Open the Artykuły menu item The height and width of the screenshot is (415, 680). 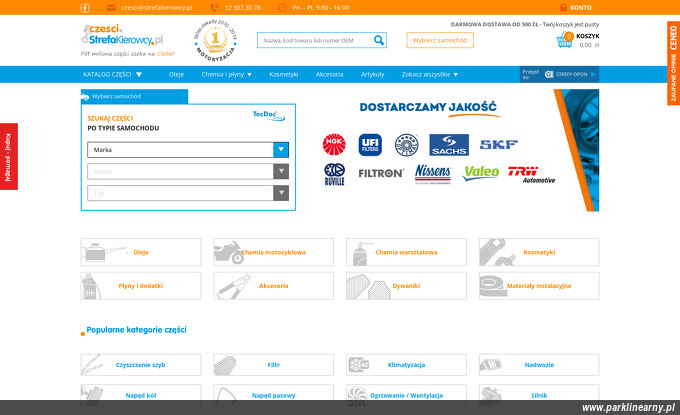(x=373, y=75)
